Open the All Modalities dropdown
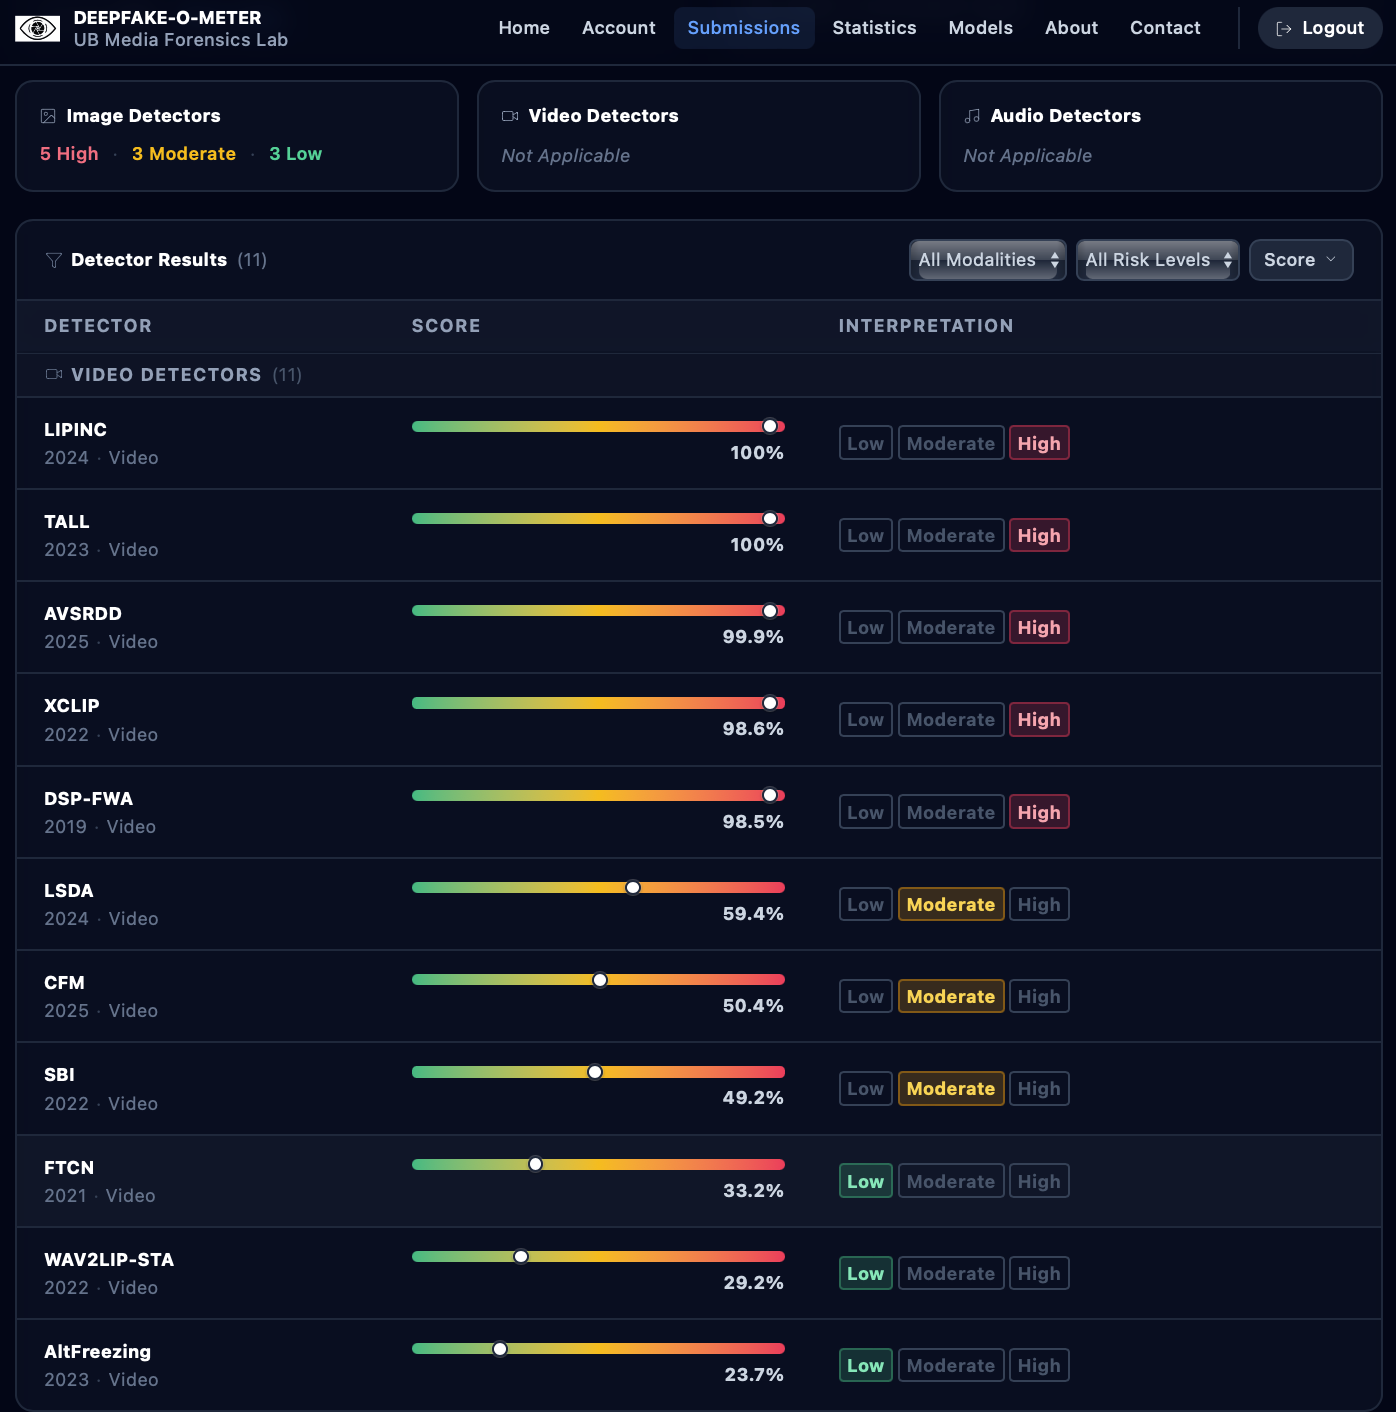 987,260
